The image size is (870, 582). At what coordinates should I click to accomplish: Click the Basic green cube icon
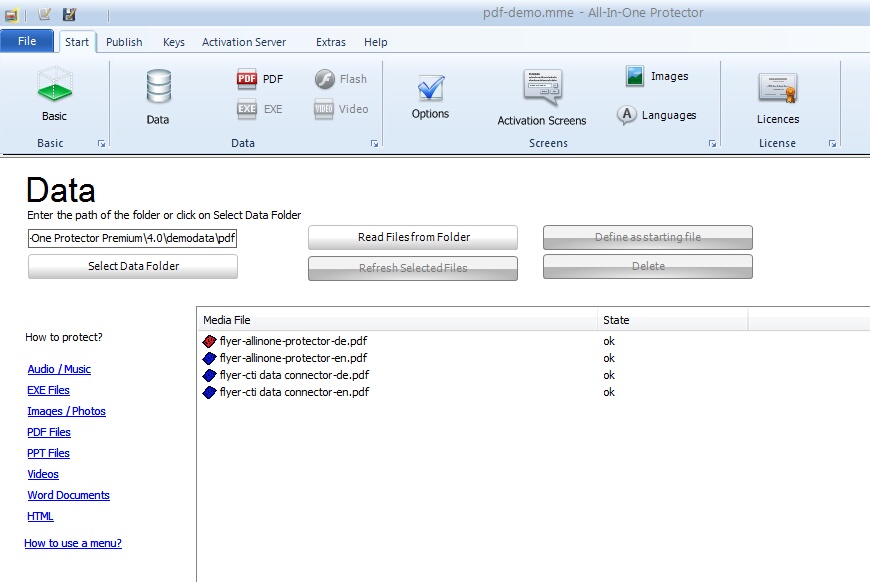click(54, 88)
